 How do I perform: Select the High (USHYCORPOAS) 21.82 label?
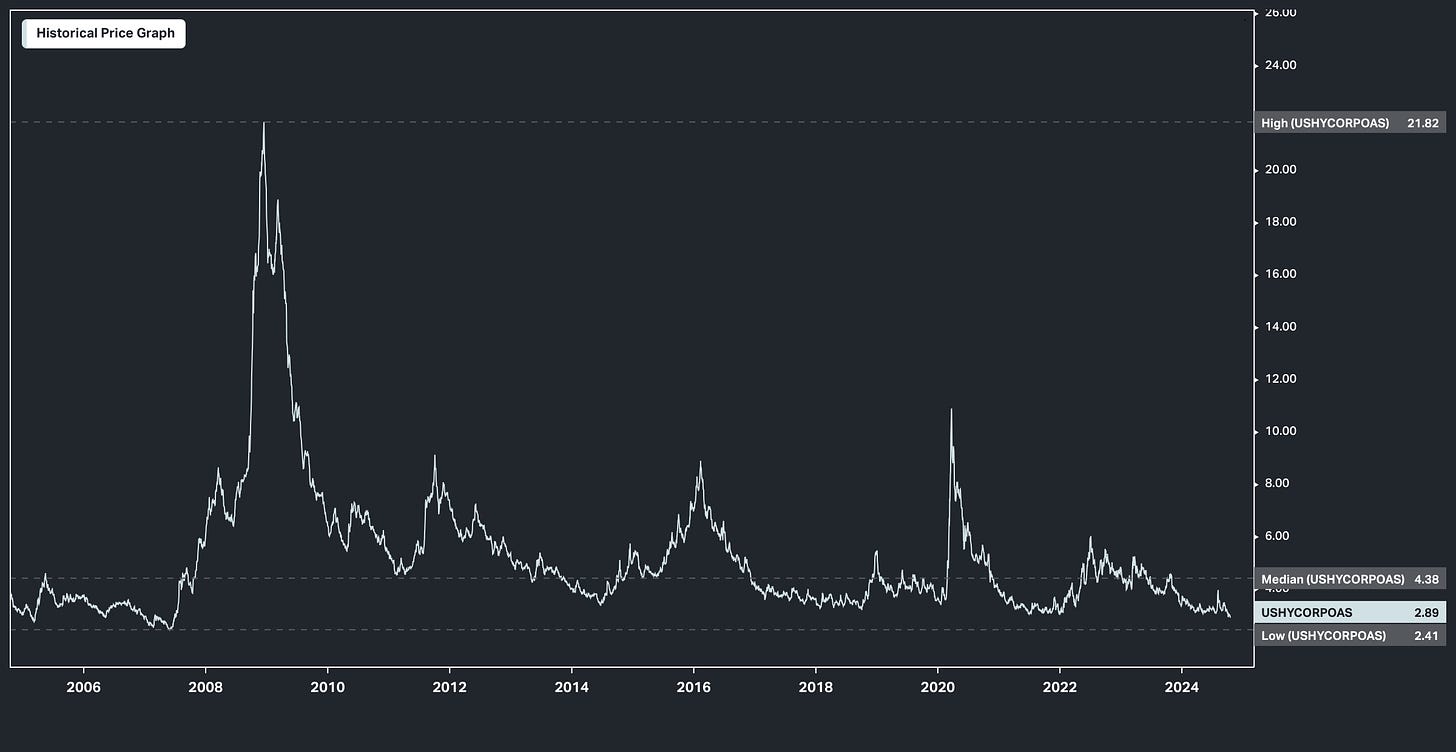(1349, 123)
